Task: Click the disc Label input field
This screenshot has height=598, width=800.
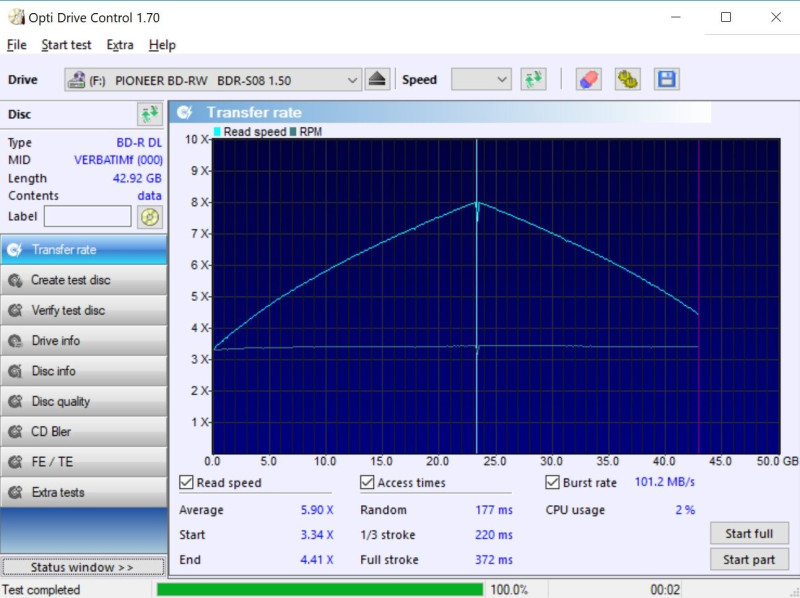Action: click(88, 216)
